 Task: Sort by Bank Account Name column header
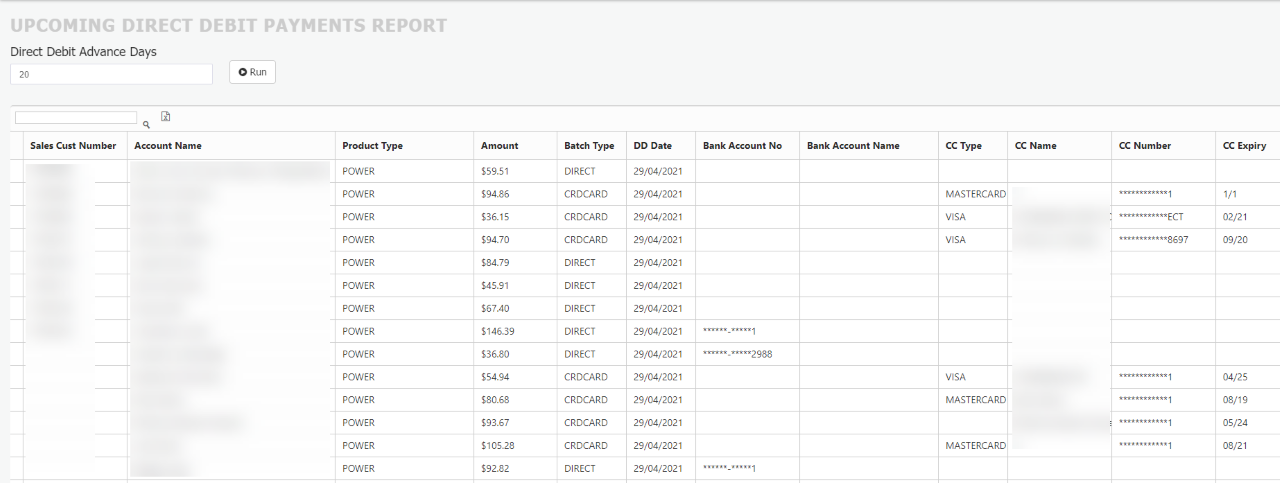(853, 146)
